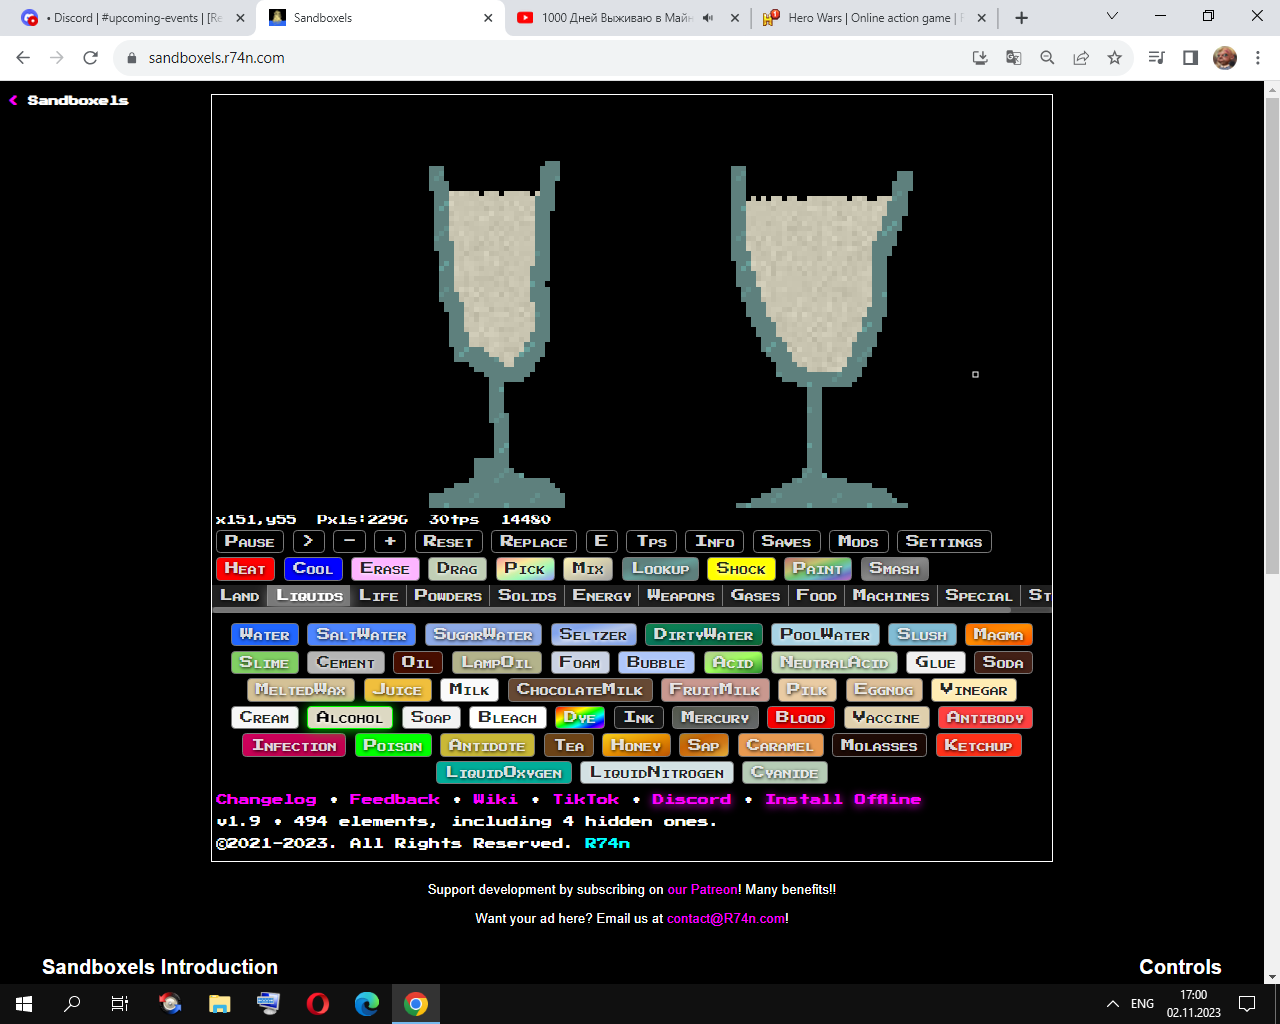Open taskbar search magnifier

72,1004
